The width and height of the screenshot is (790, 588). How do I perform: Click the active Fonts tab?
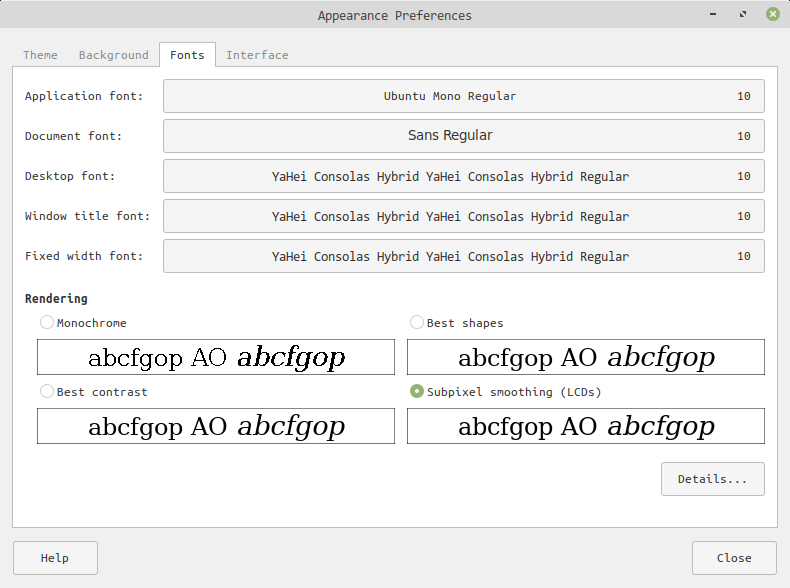[x=187, y=55]
